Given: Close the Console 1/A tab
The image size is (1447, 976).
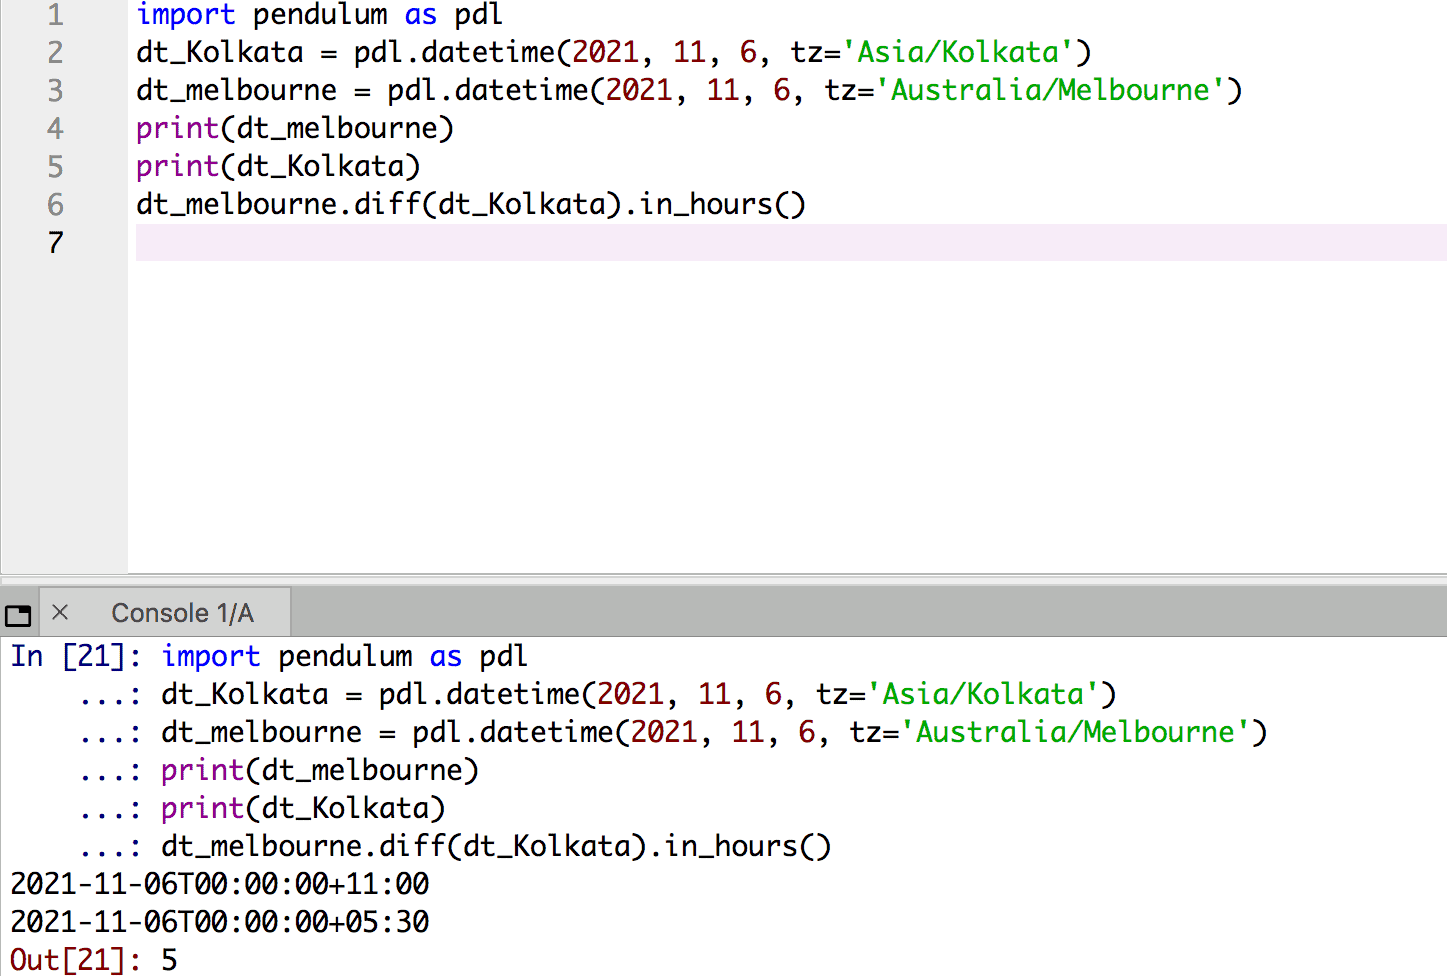Looking at the screenshot, I should [60, 612].
